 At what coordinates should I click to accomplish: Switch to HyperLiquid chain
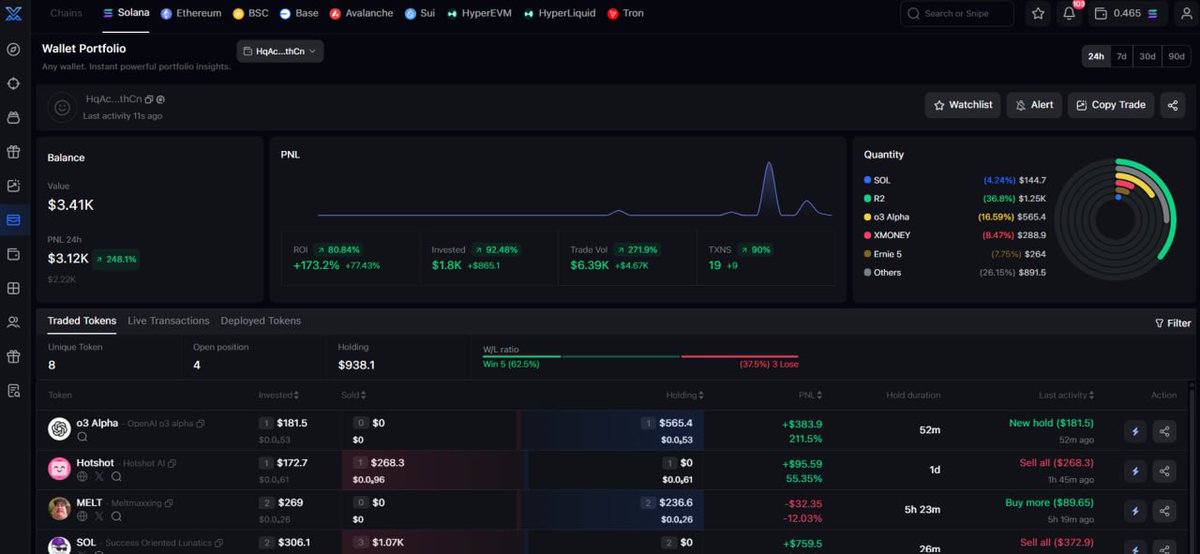(x=560, y=13)
